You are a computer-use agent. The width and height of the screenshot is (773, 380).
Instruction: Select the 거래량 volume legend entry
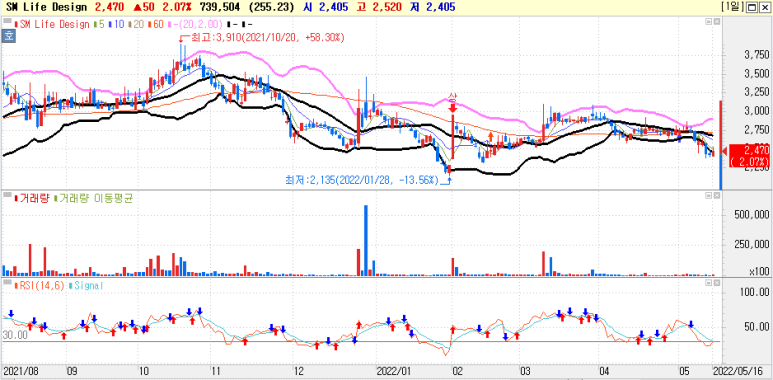coord(33,198)
